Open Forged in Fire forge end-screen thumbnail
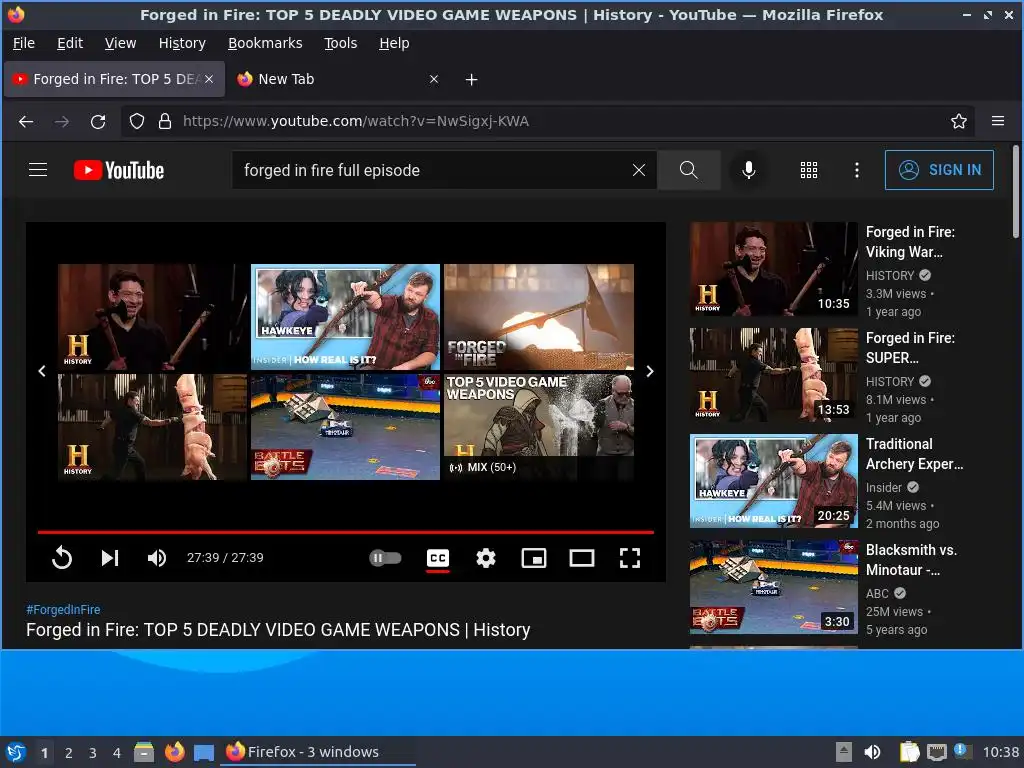This screenshot has width=1024, height=768. (x=539, y=317)
